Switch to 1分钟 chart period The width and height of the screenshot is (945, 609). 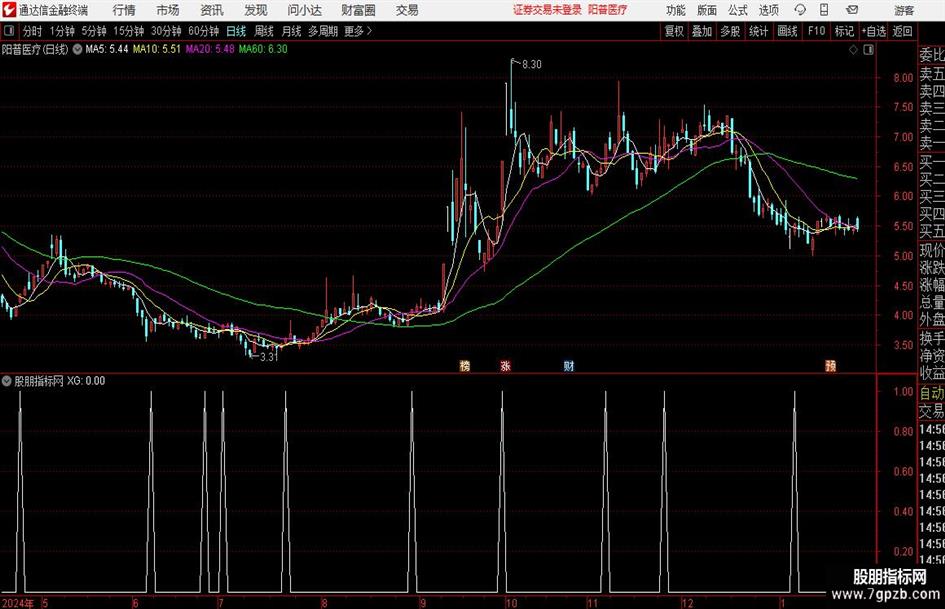pos(62,31)
